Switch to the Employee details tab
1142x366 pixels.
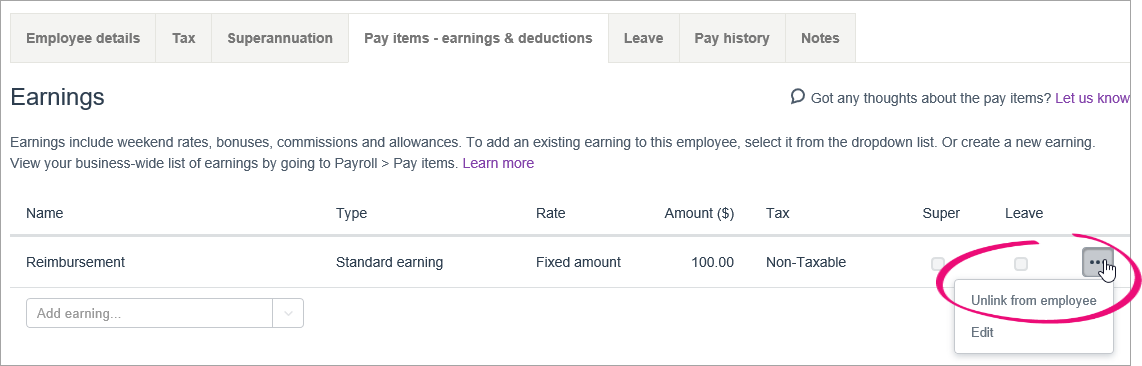(x=83, y=39)
